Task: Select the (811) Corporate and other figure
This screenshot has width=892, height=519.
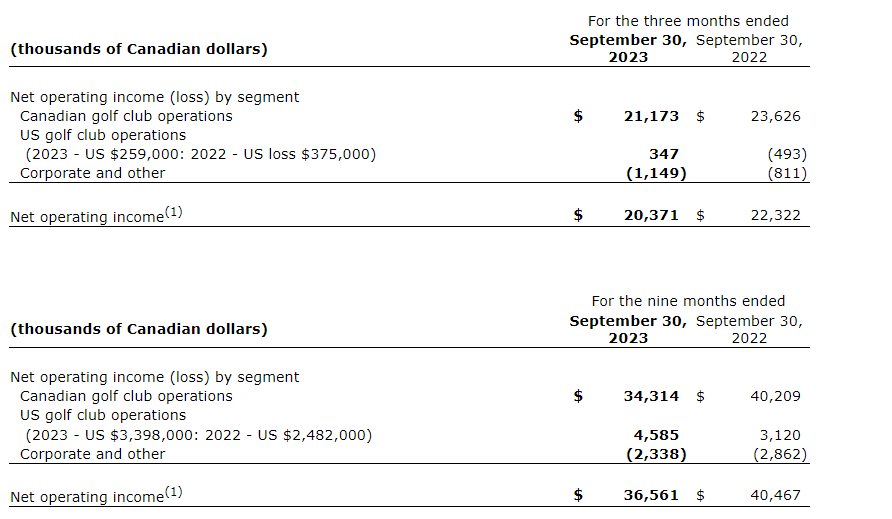Action: (x=786, y=173)
